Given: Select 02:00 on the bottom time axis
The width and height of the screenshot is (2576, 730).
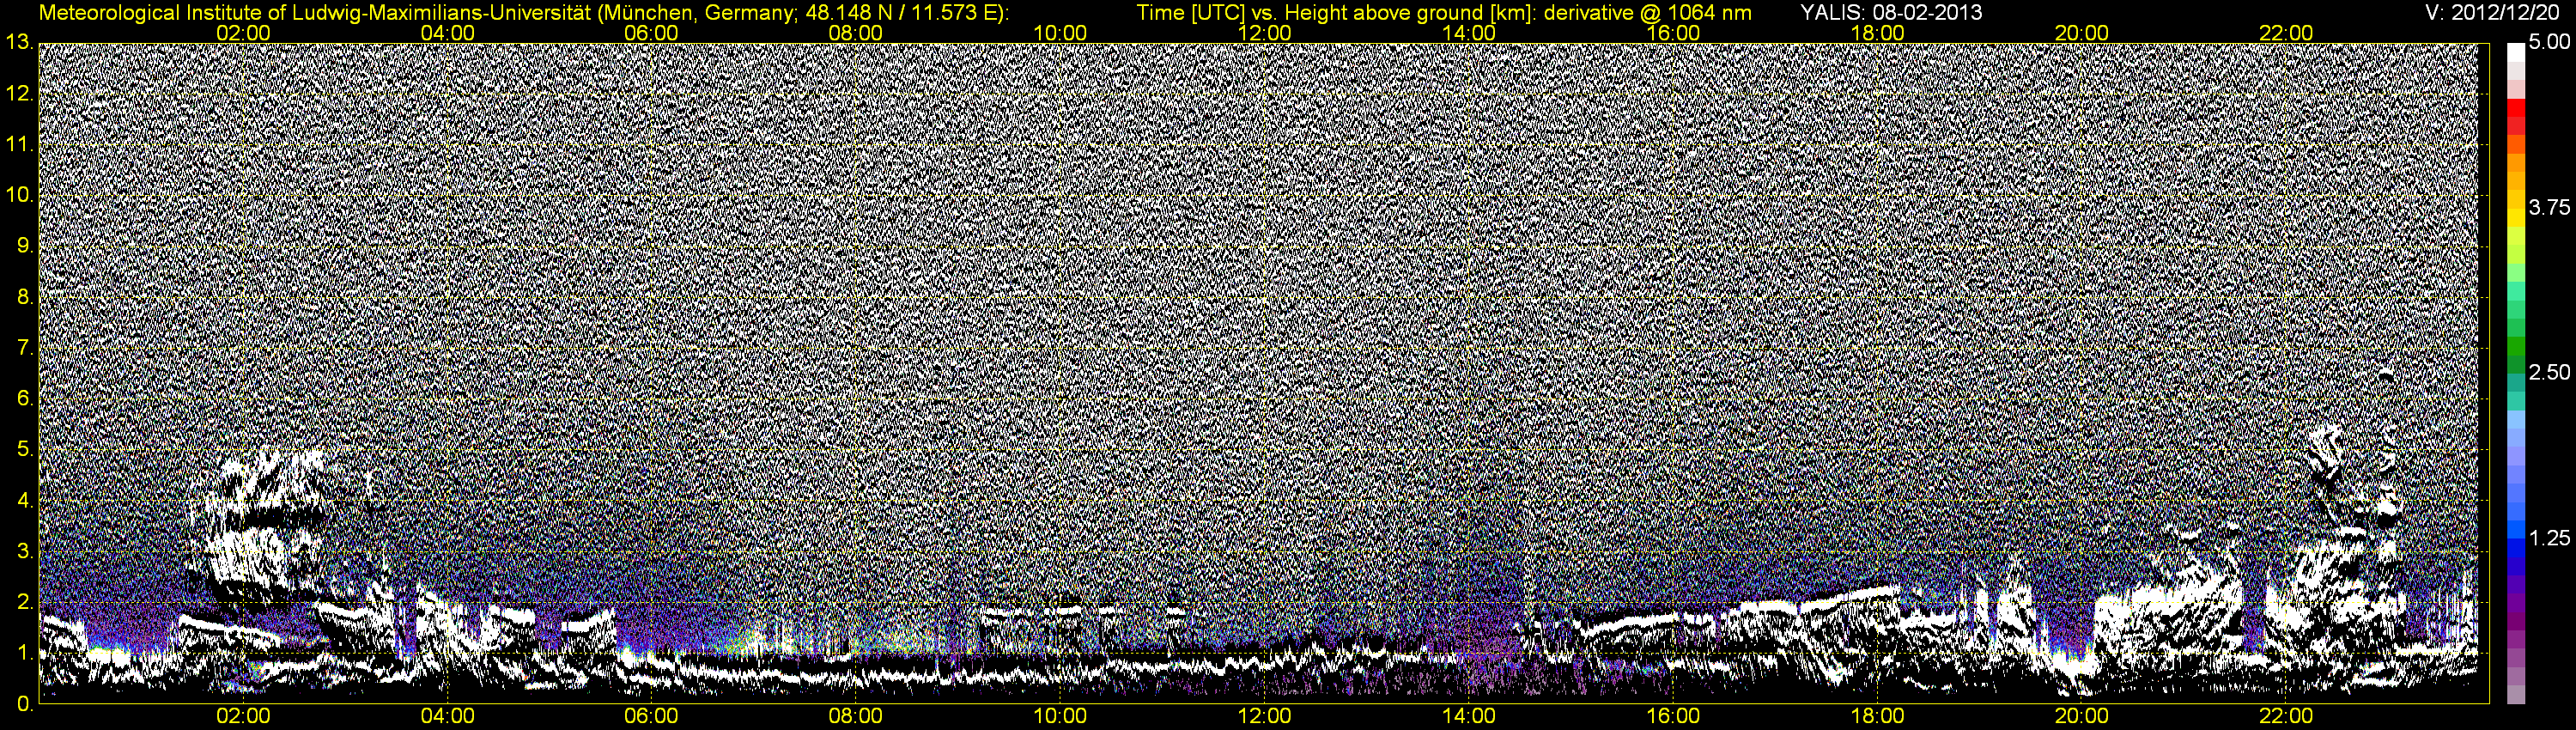Looking at the screenshot, I should (x=243, y=717).
